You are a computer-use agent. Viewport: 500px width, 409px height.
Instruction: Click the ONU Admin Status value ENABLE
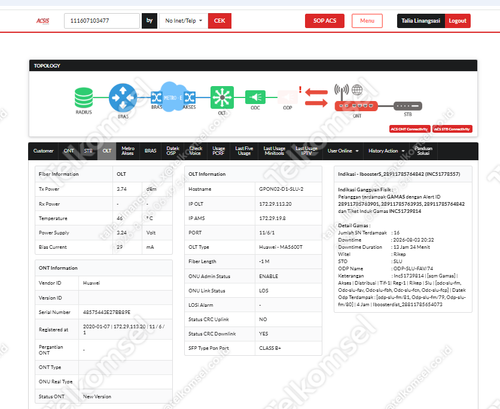pos(268,276)
